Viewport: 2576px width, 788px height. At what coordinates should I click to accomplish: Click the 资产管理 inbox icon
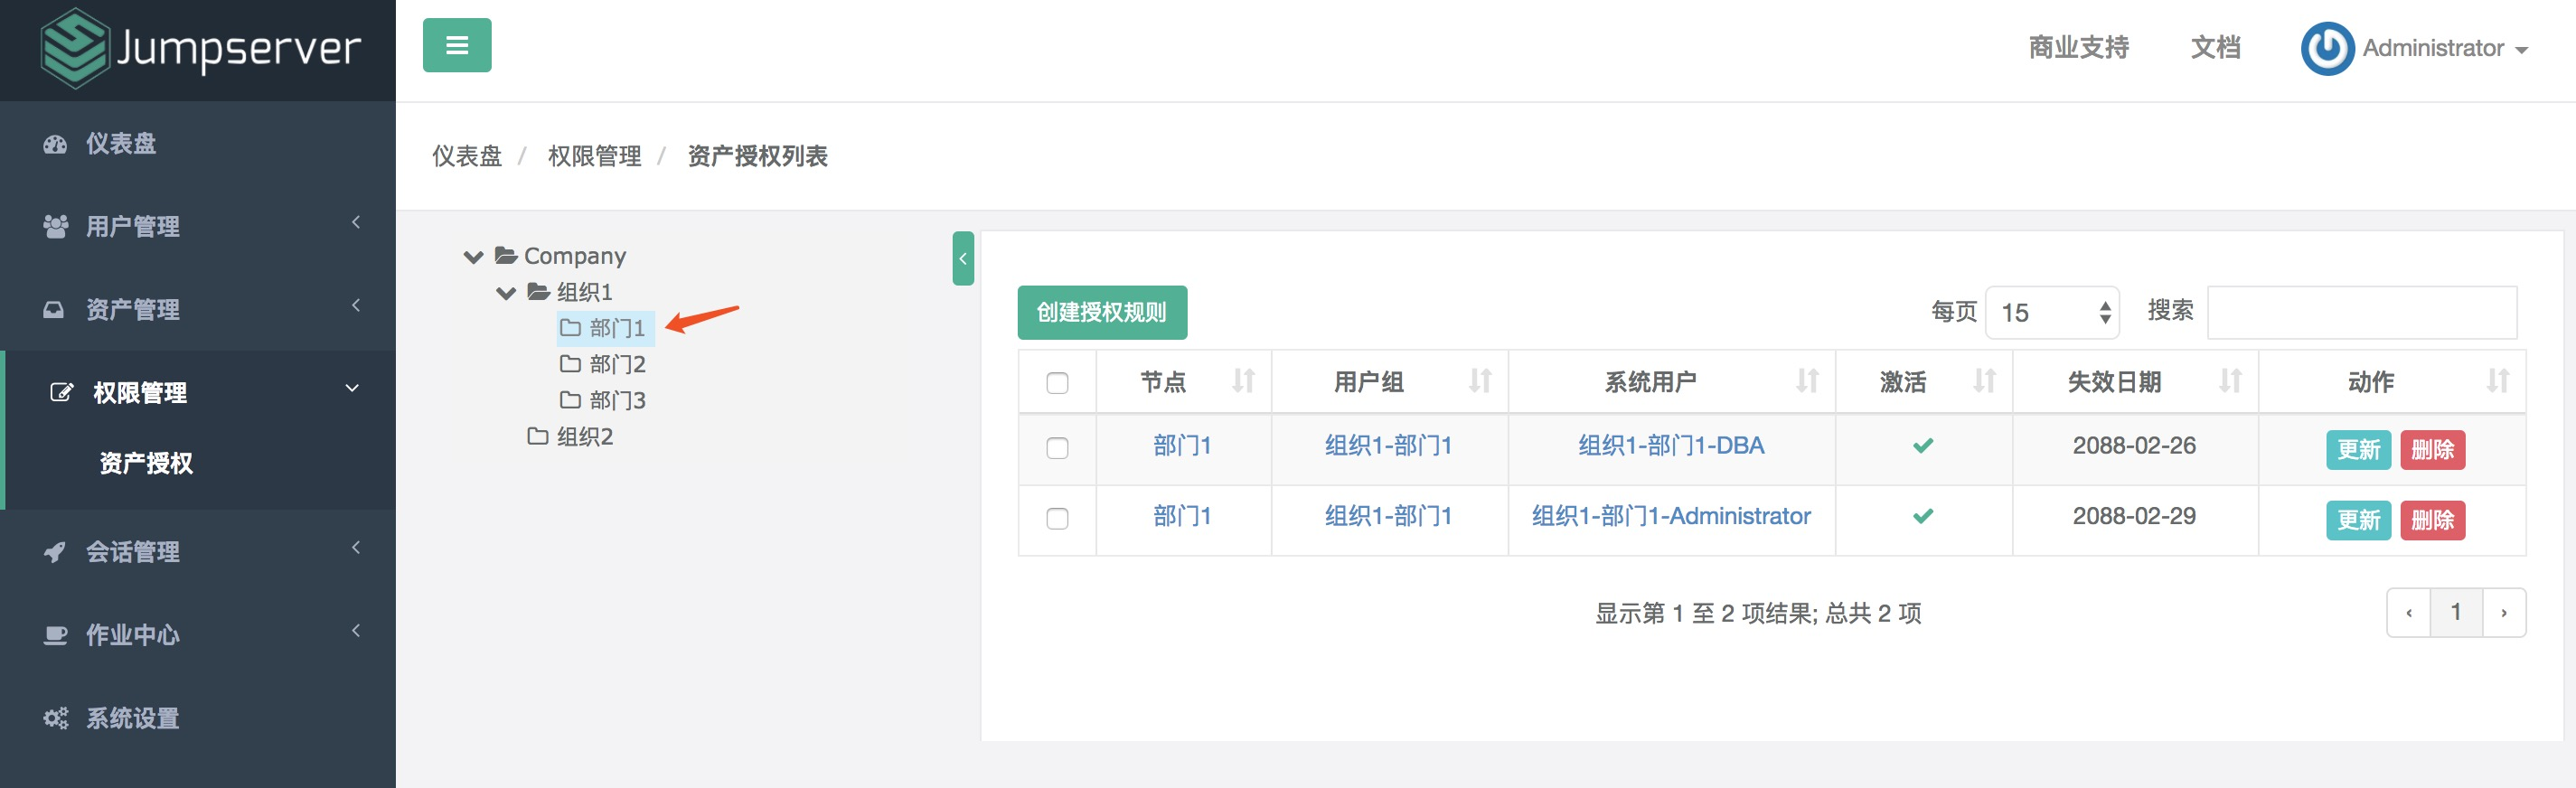[54, 310]
